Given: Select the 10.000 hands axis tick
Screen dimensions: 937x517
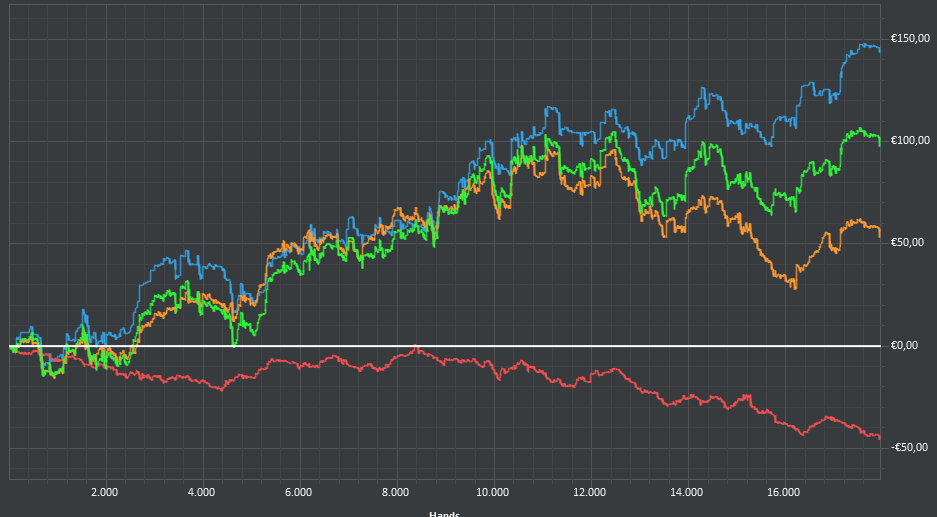Looking at the screenshot, I should pos(492,492).
